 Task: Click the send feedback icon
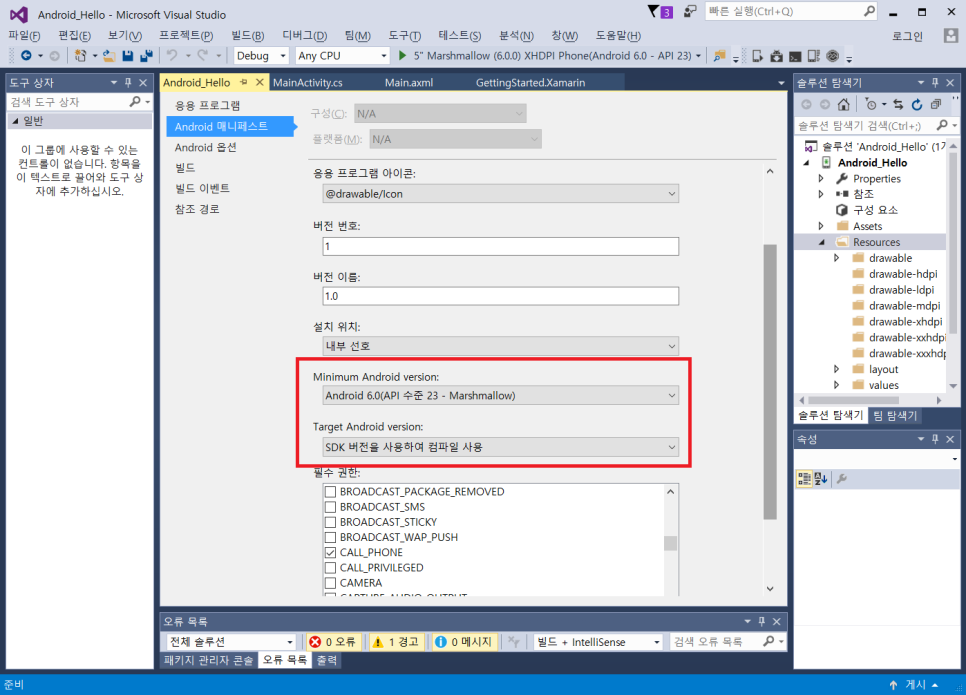[690, 12]
